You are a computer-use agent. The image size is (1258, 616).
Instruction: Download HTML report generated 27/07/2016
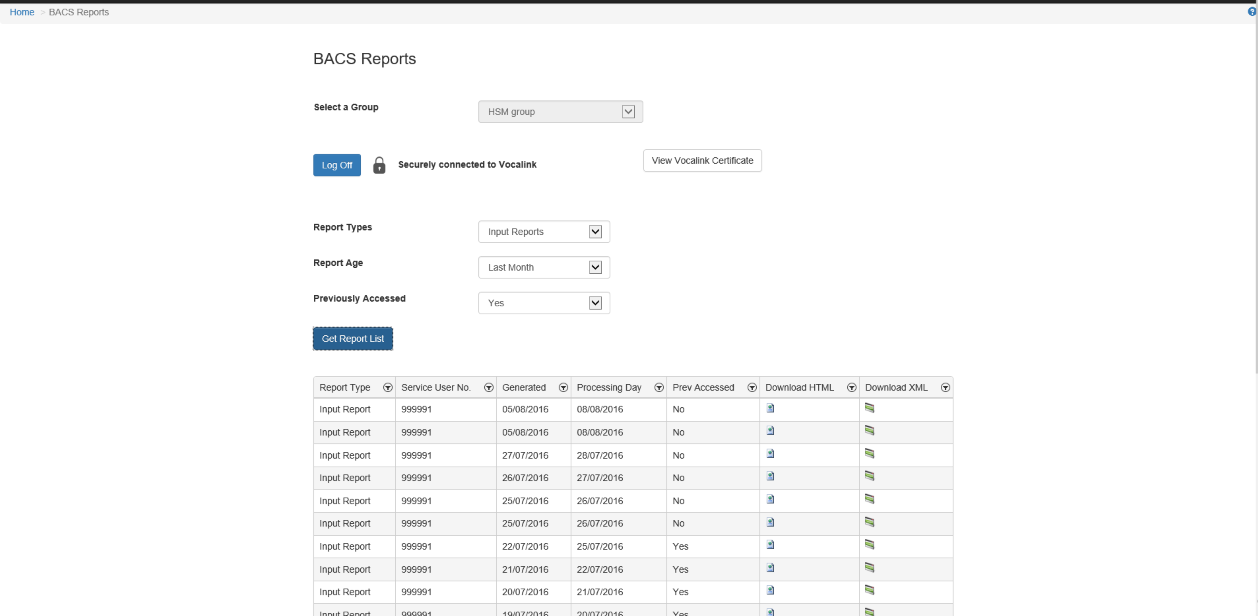[770, 454]
